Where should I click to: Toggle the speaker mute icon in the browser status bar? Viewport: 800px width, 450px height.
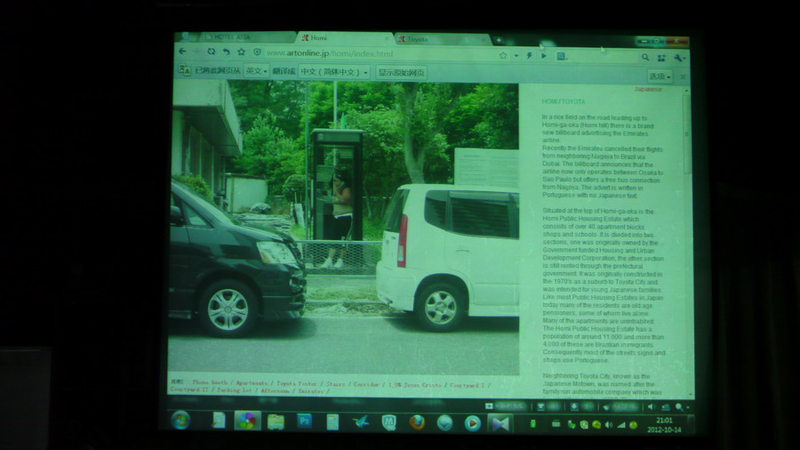pyautogui.click(x=651, y=407)
